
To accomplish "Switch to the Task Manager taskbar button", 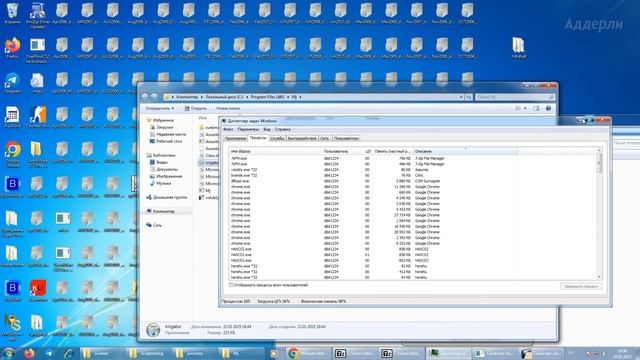I will (x=448, y=353).
